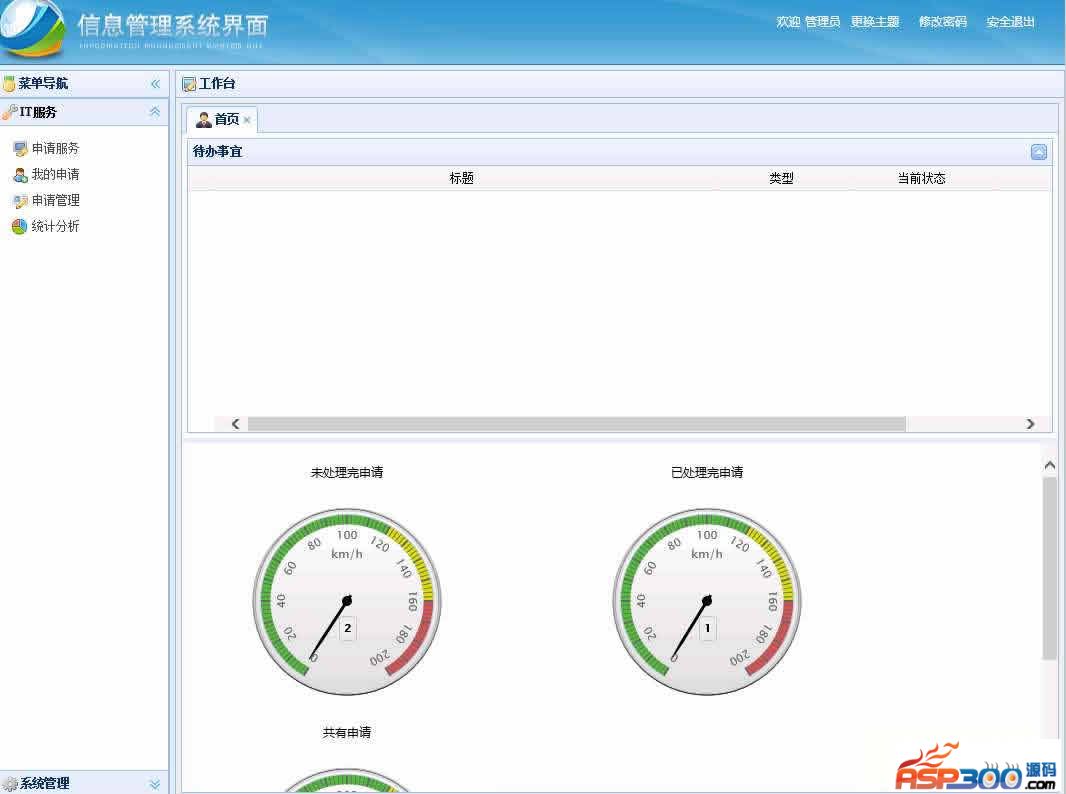Click the 已处理完申请 gauge
Screen dimensions: 1066x794
click(x=707, y=602)
